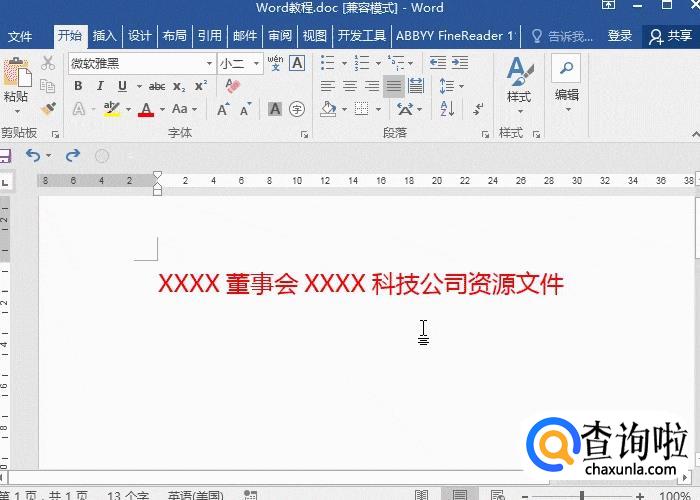Click the Cut scissors icon

(x=48, y=63)
